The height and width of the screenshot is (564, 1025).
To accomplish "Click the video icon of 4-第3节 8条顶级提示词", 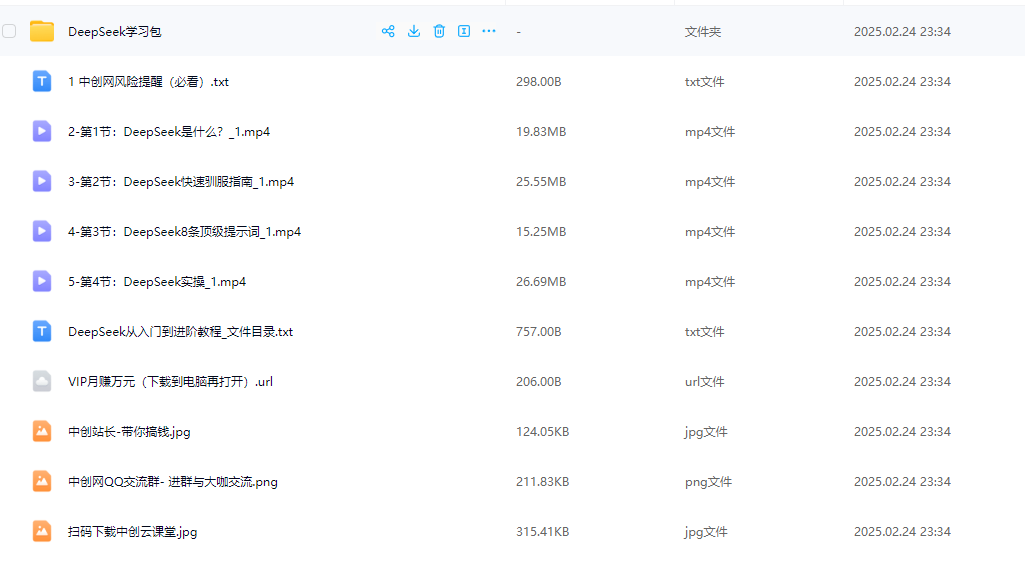I will point(42,231).
